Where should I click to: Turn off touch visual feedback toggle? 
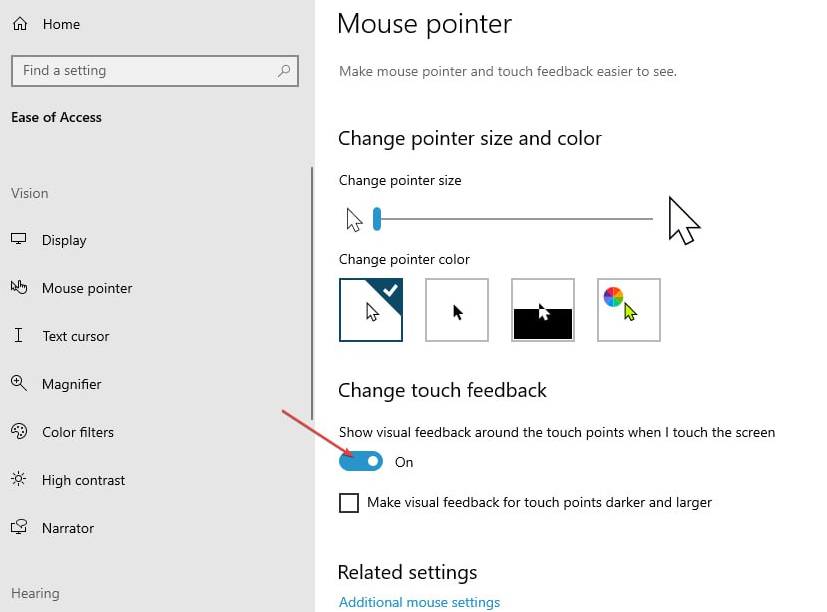pyautogui.click(x=361, y=461)
